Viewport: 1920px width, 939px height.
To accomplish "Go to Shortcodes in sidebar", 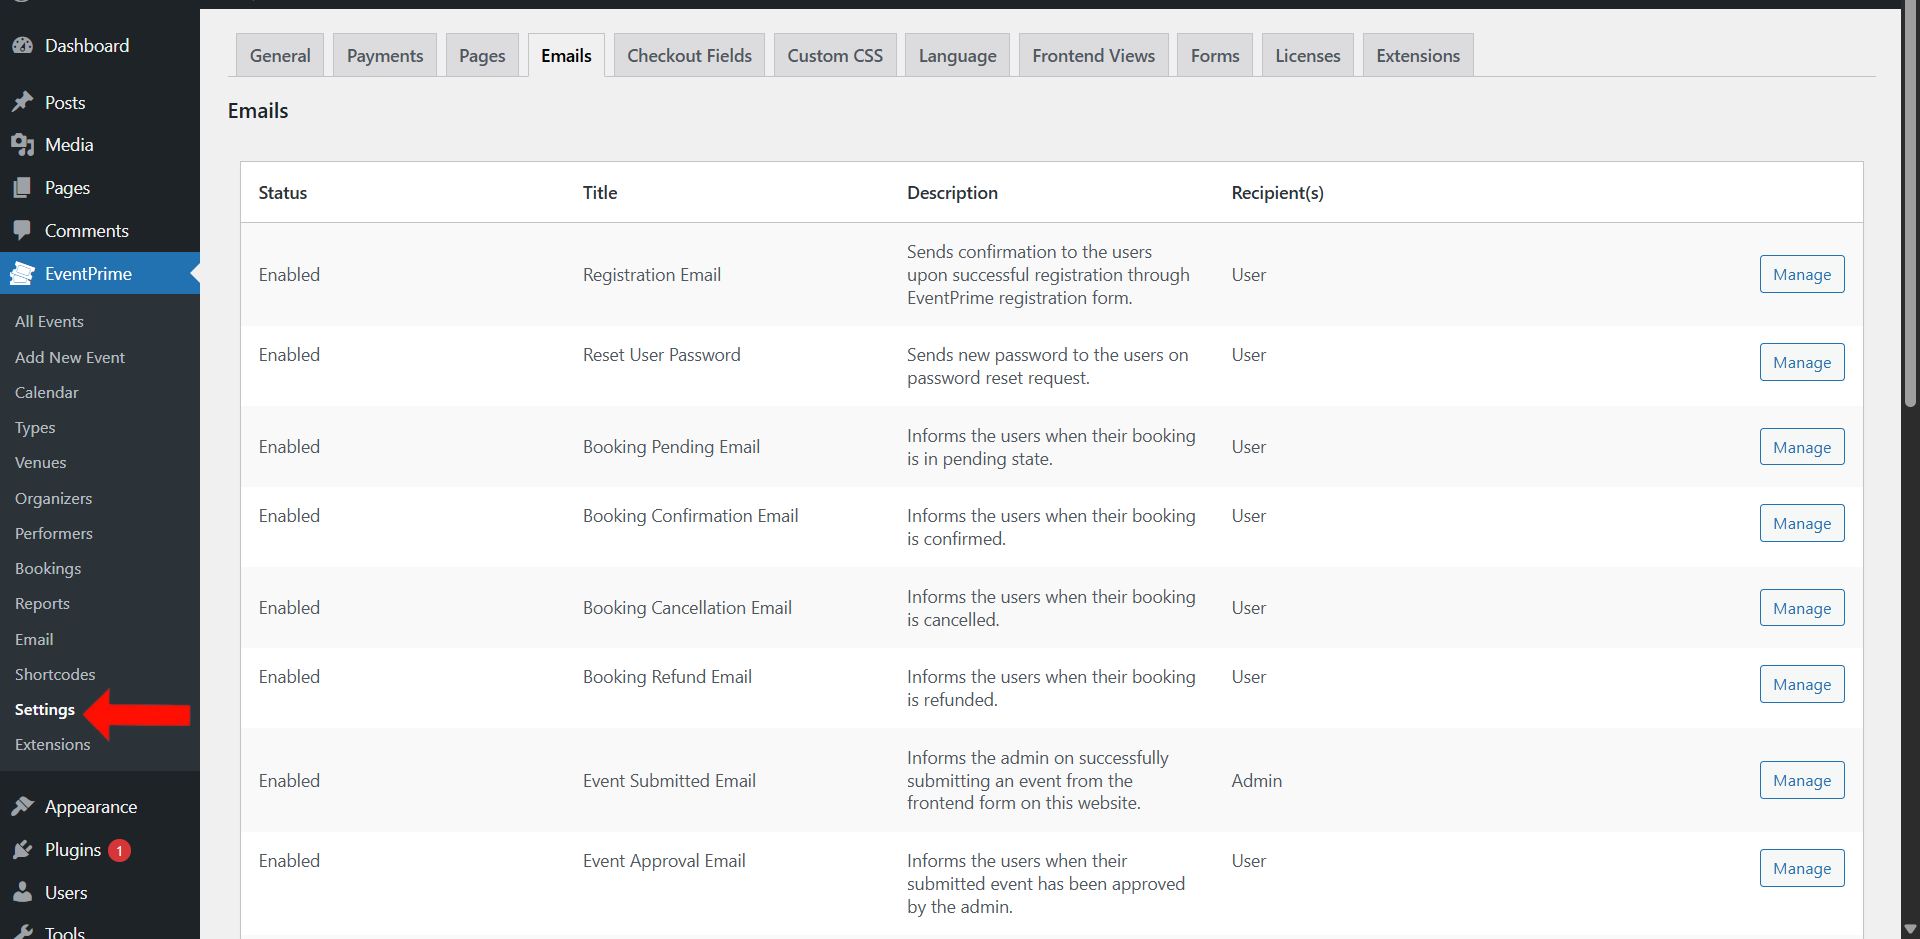I will pos(55,675).
